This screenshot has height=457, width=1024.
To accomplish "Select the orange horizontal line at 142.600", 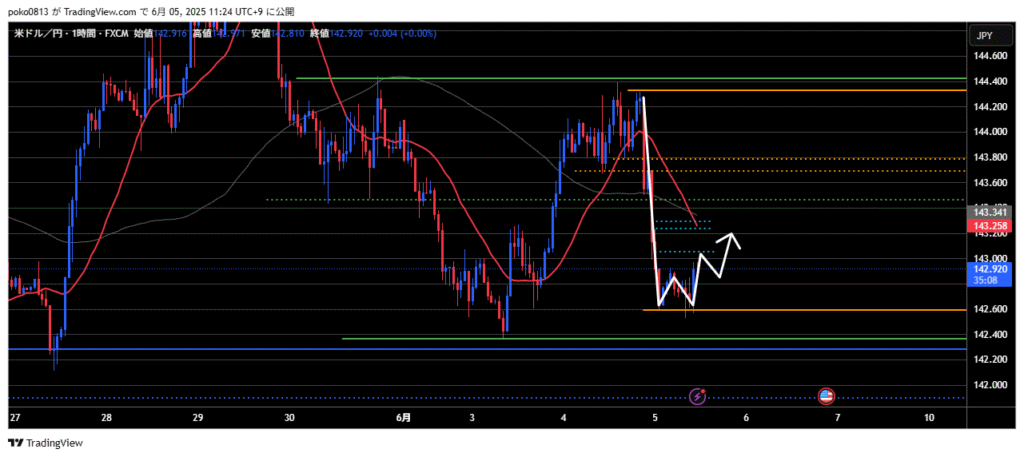I will (800, 310).
